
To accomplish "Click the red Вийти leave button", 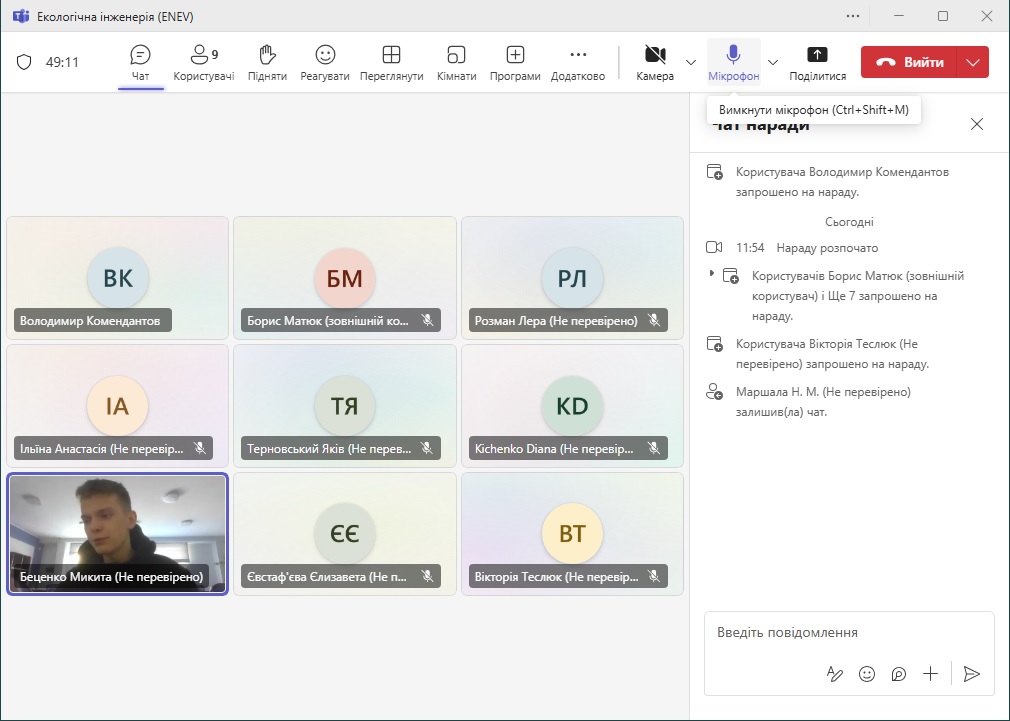I will pyautogui.click(x=909, y=62).
